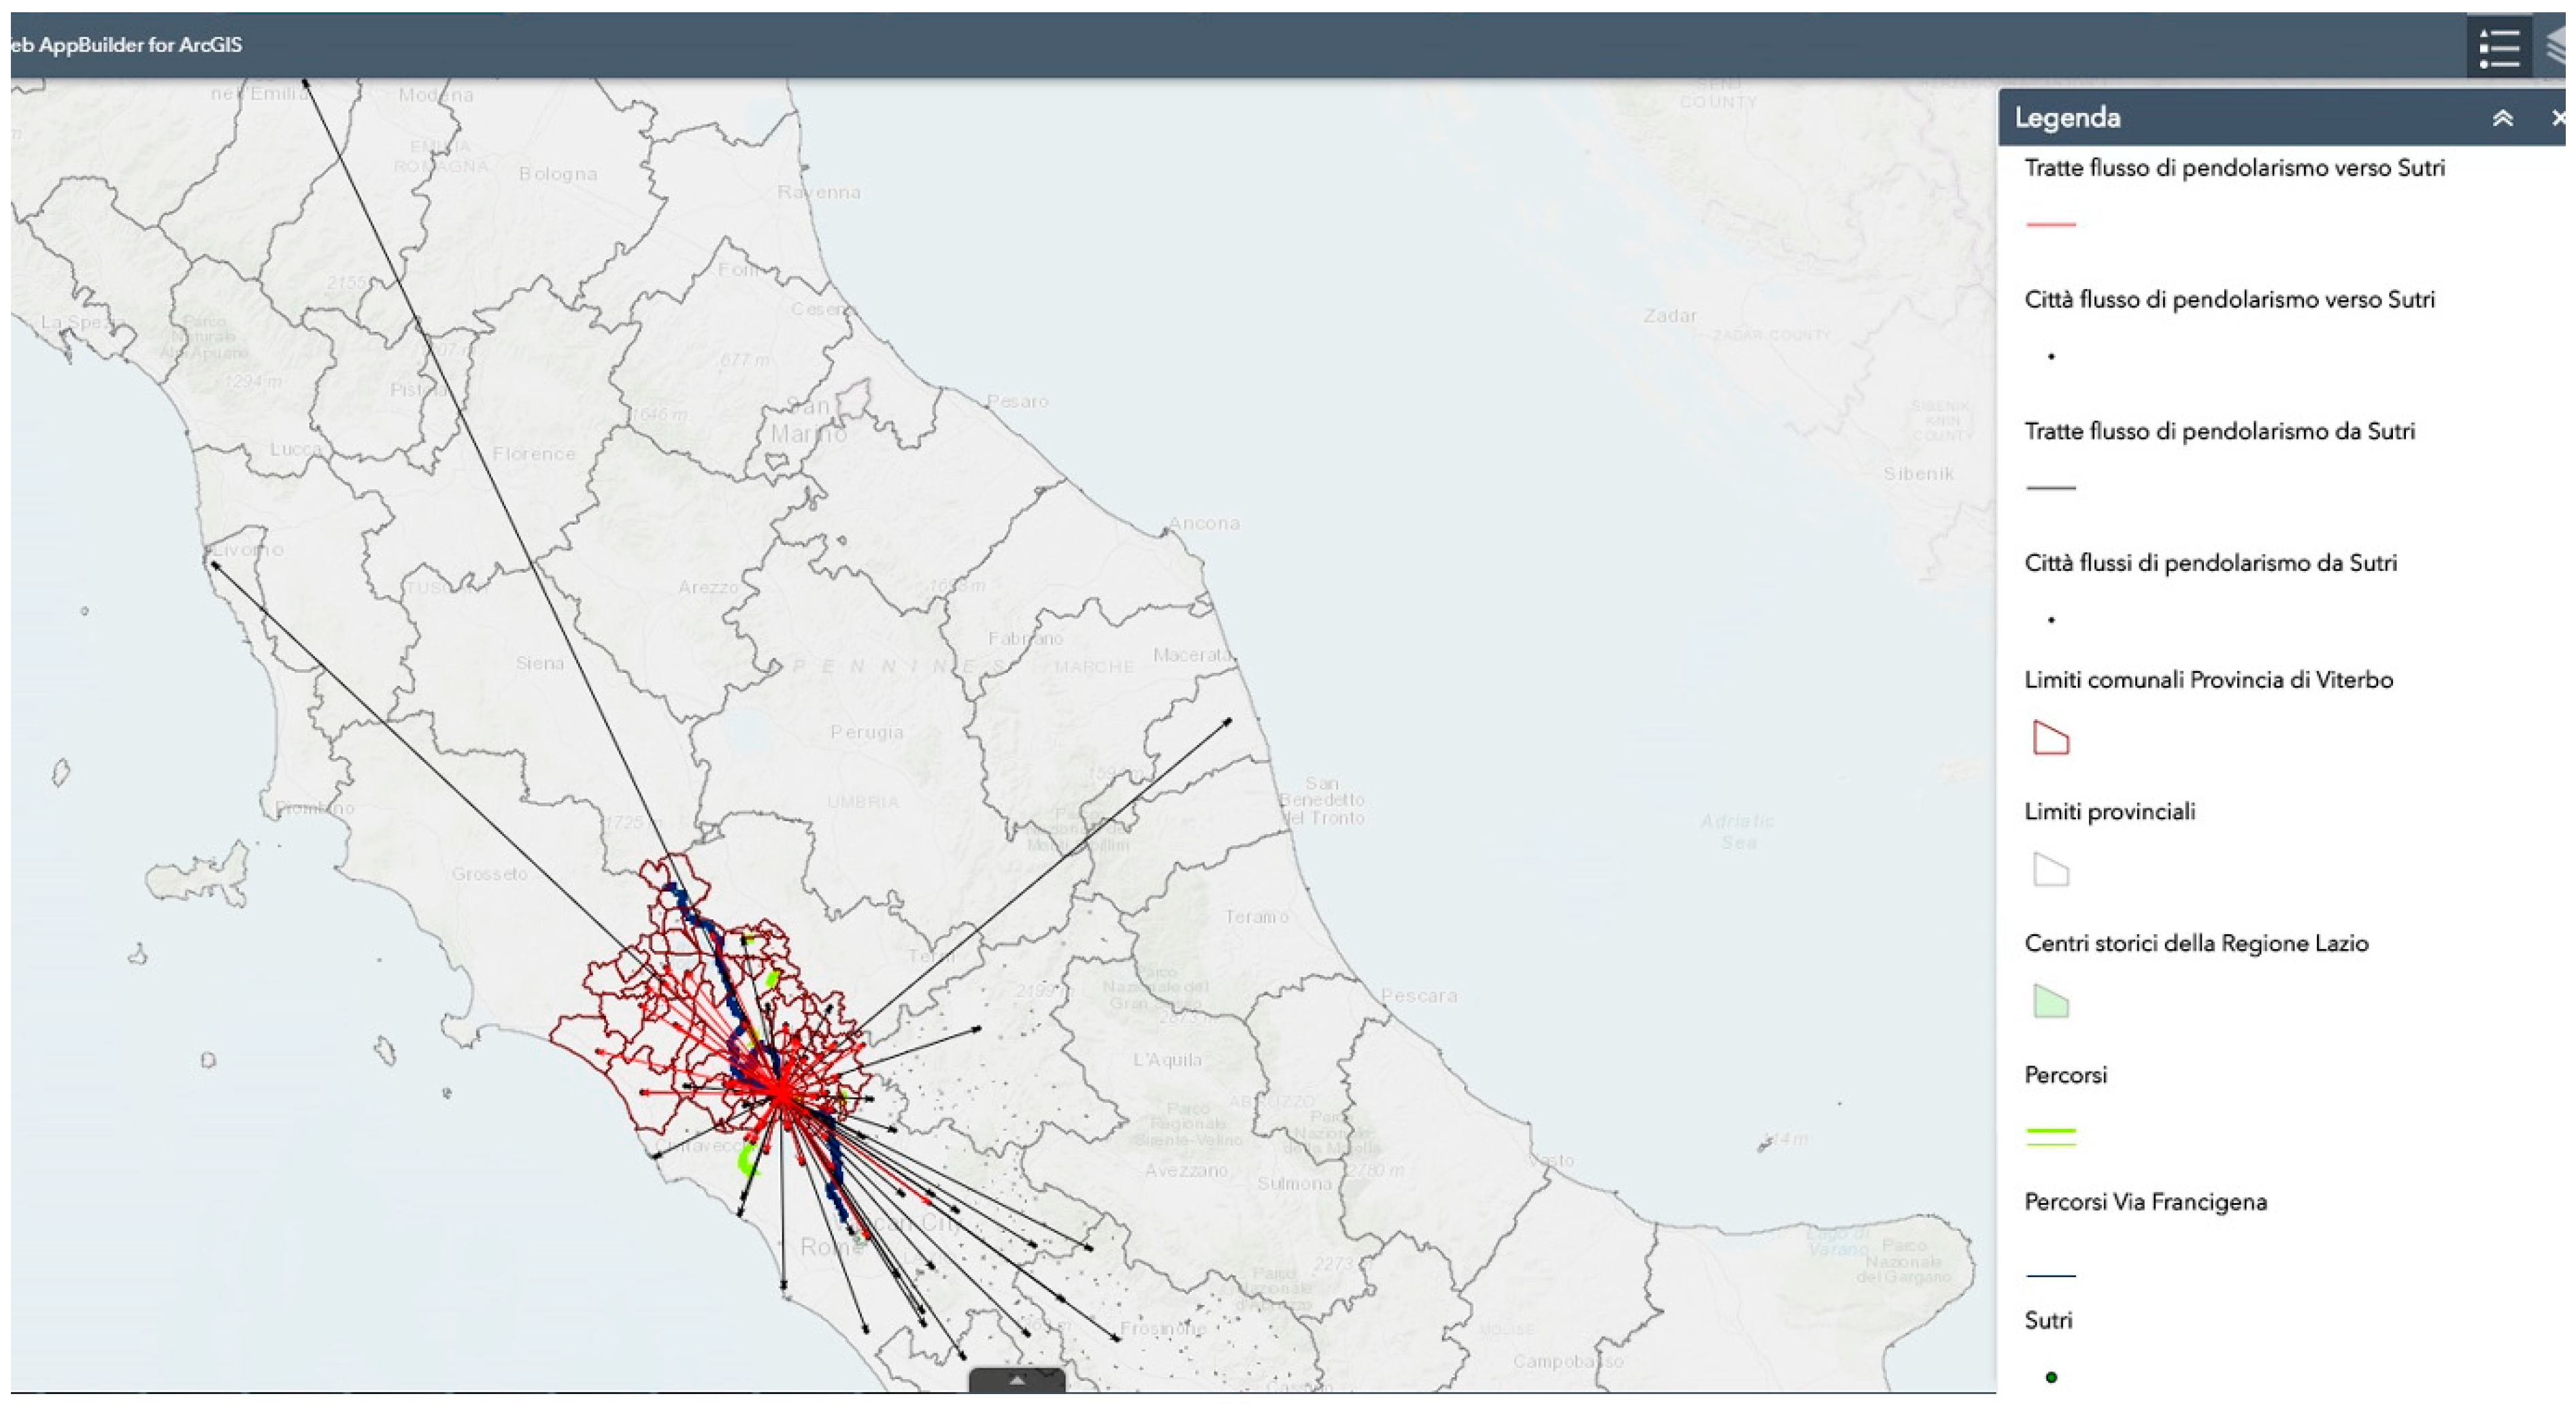Click the Zadar label on the map

pyautogui.click(x=1670, y=316)
